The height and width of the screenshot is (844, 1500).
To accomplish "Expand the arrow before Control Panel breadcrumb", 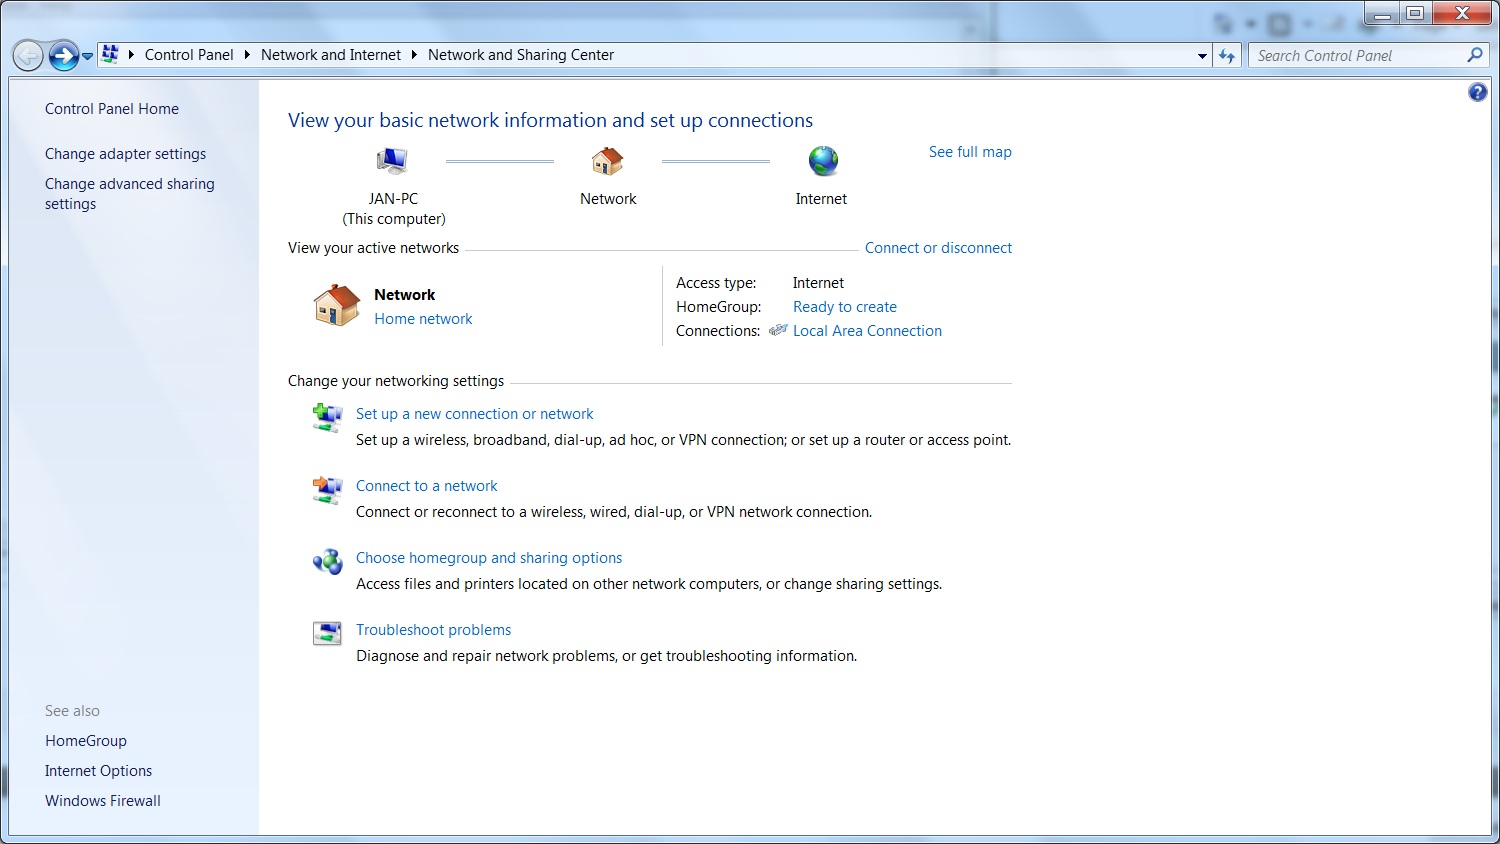I will pyautogui.click(x=131, y=55).
